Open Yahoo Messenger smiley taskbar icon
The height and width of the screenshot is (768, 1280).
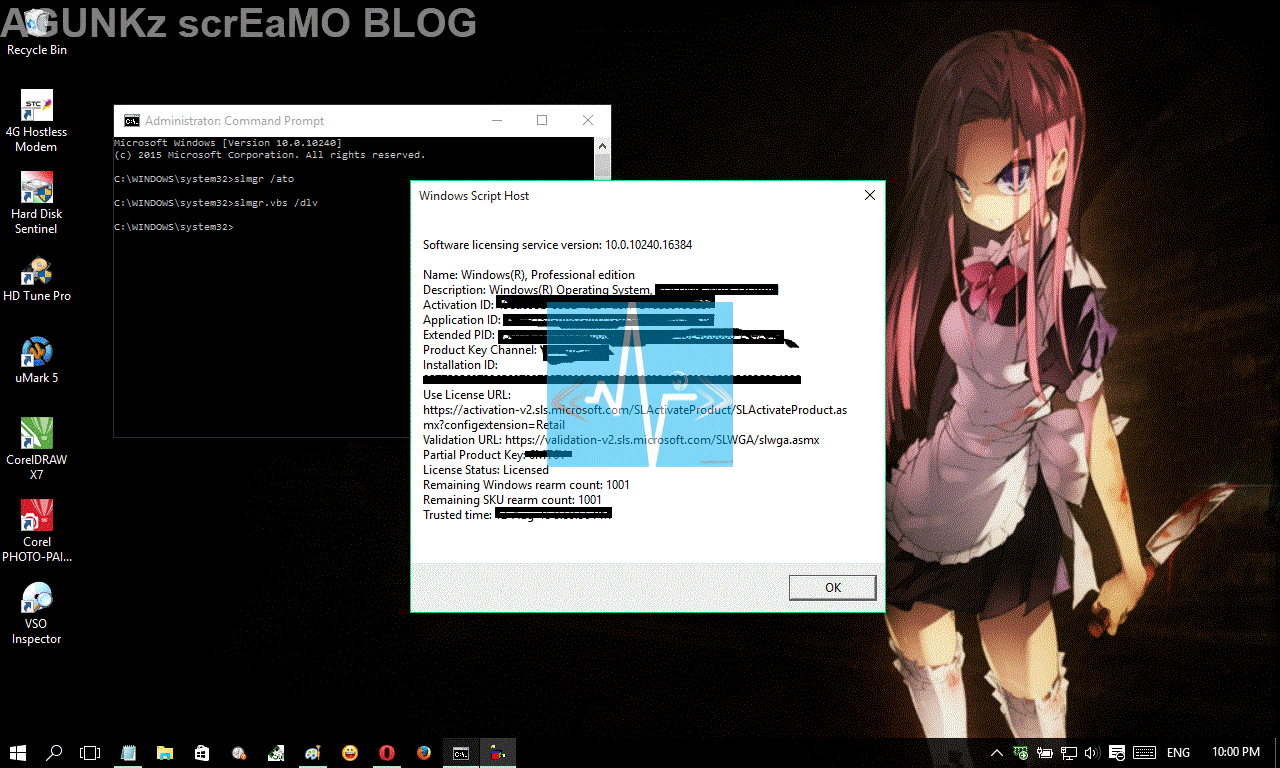[350, 753]
